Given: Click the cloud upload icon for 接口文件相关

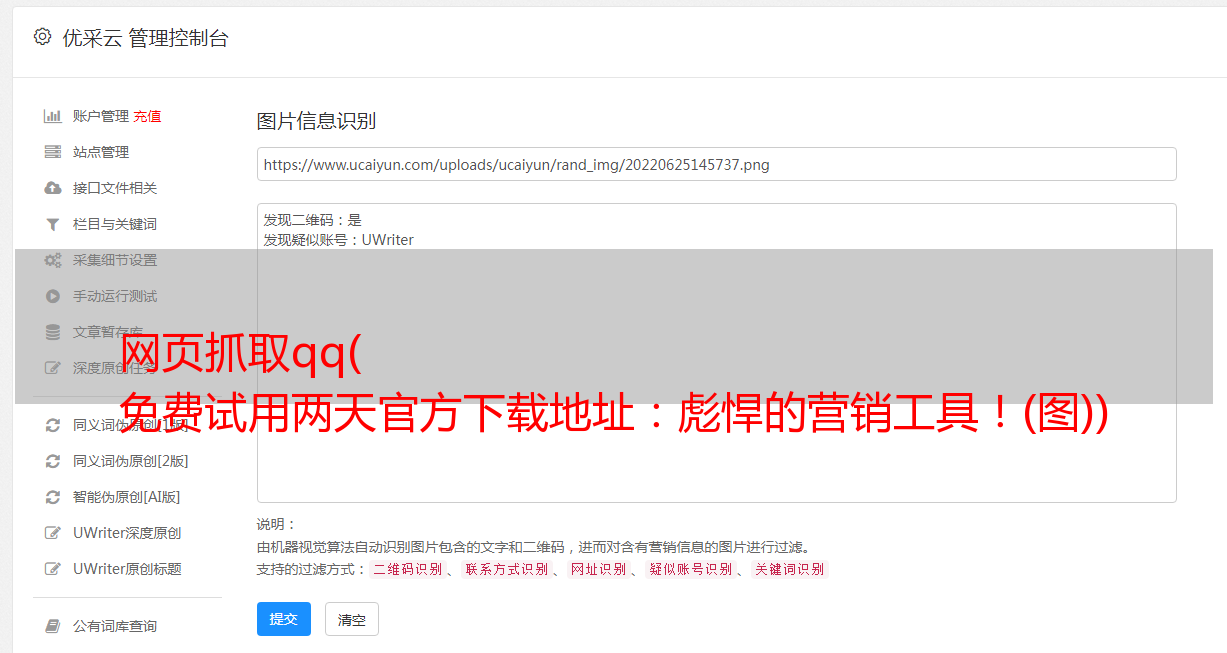Looking at the screenshot, I should pyautogui.click(x=53, y=188).
